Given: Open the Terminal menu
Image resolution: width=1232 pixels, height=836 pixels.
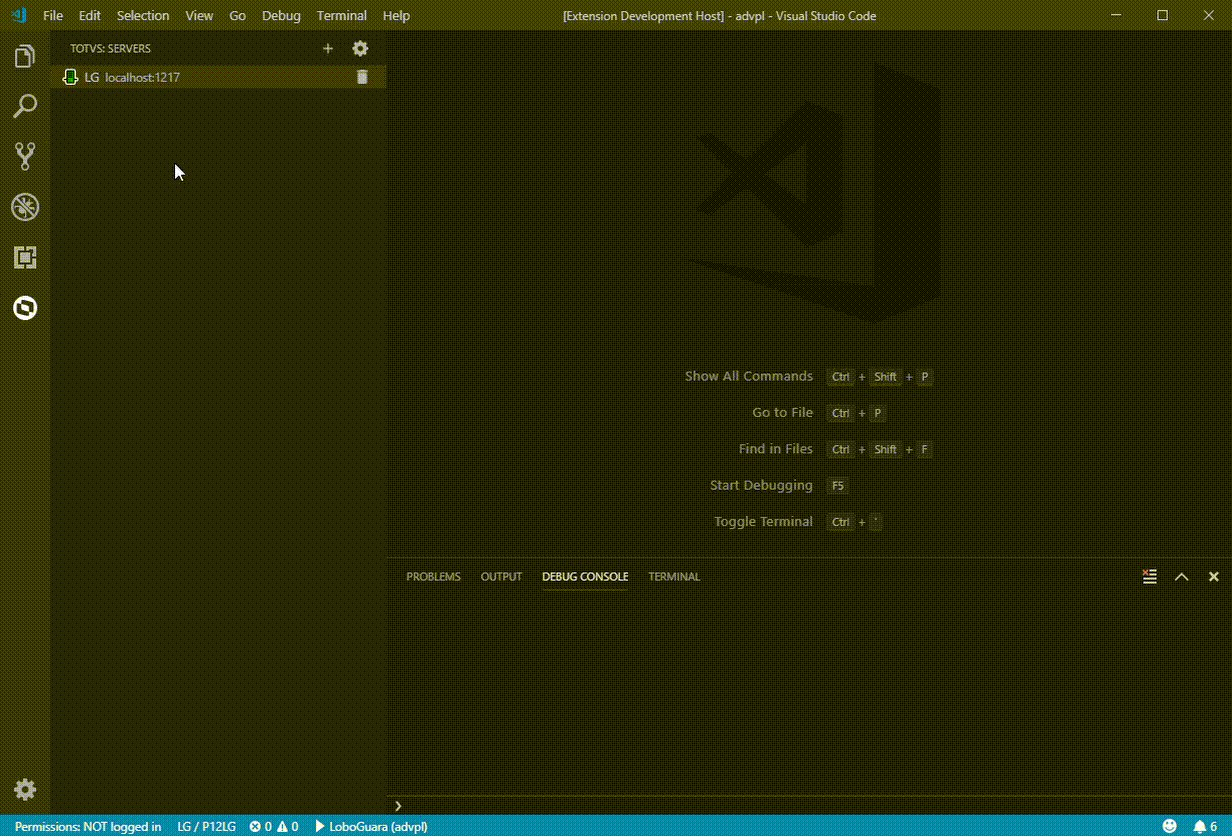Looking at the screenshot, I should click(342, 16).
